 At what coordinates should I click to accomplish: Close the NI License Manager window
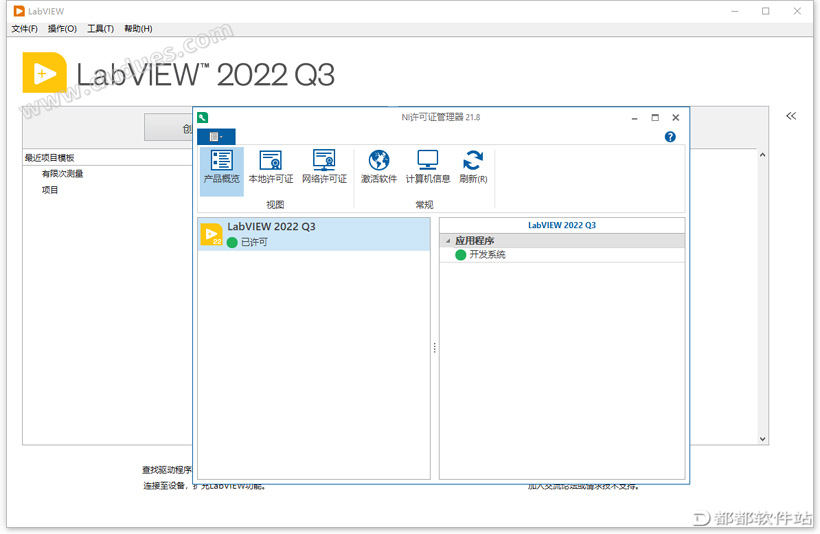coord(676,118)
